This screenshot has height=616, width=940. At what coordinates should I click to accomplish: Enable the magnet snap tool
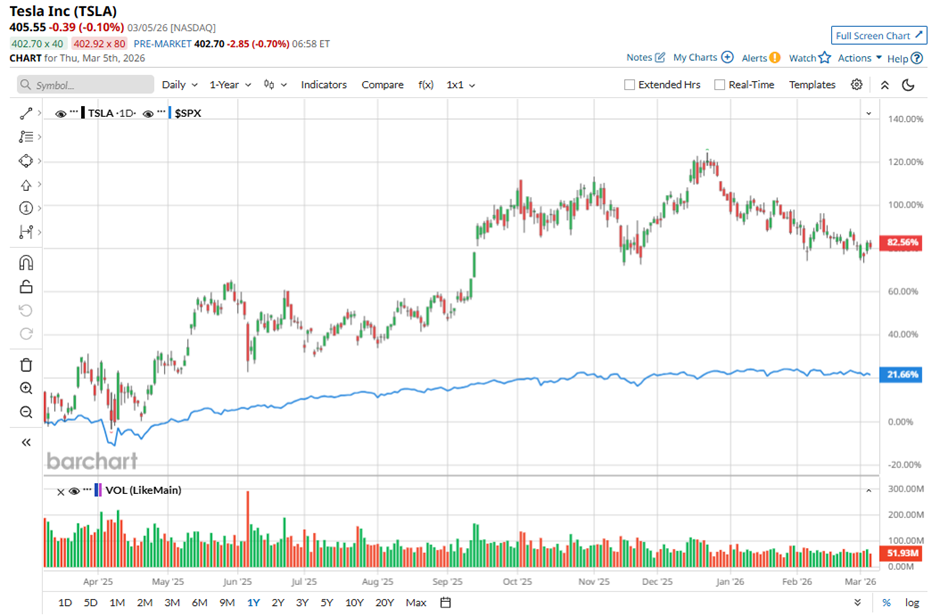click(26, 263)
